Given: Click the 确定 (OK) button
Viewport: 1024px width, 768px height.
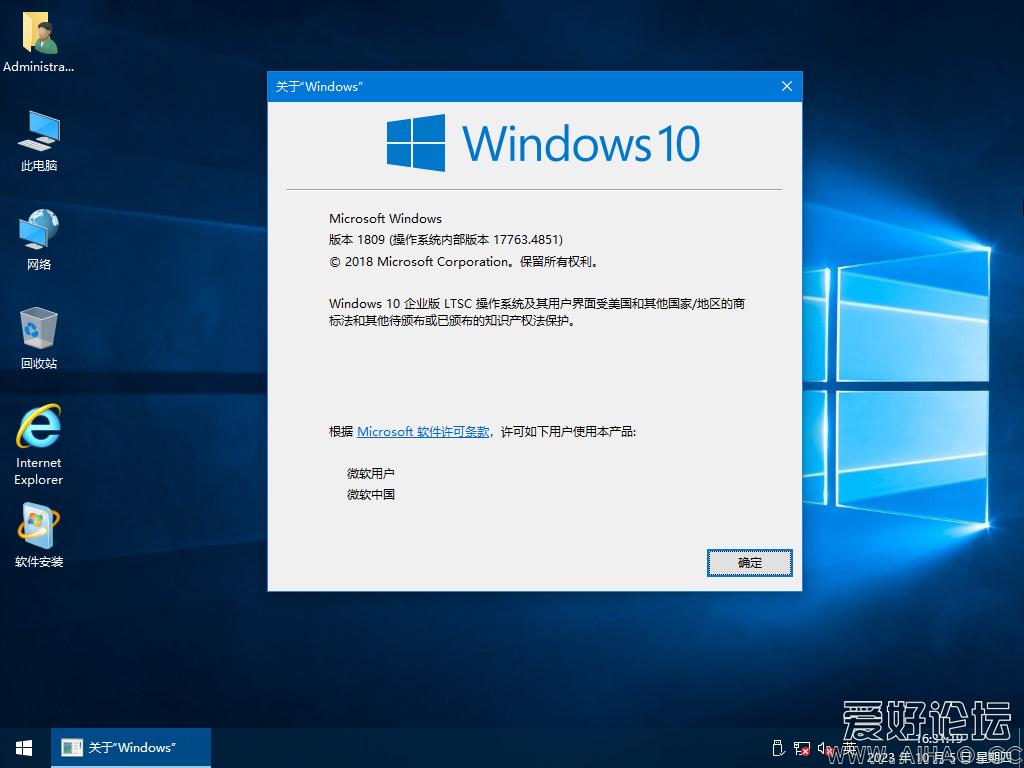Looking at the screenshot, I should (x=749, y=562).
